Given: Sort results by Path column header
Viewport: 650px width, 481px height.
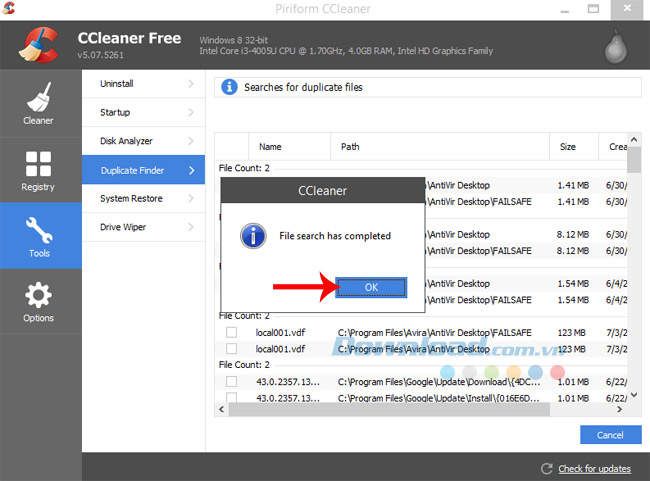Looking at the screenshot, I should click(x=440, y=146).
